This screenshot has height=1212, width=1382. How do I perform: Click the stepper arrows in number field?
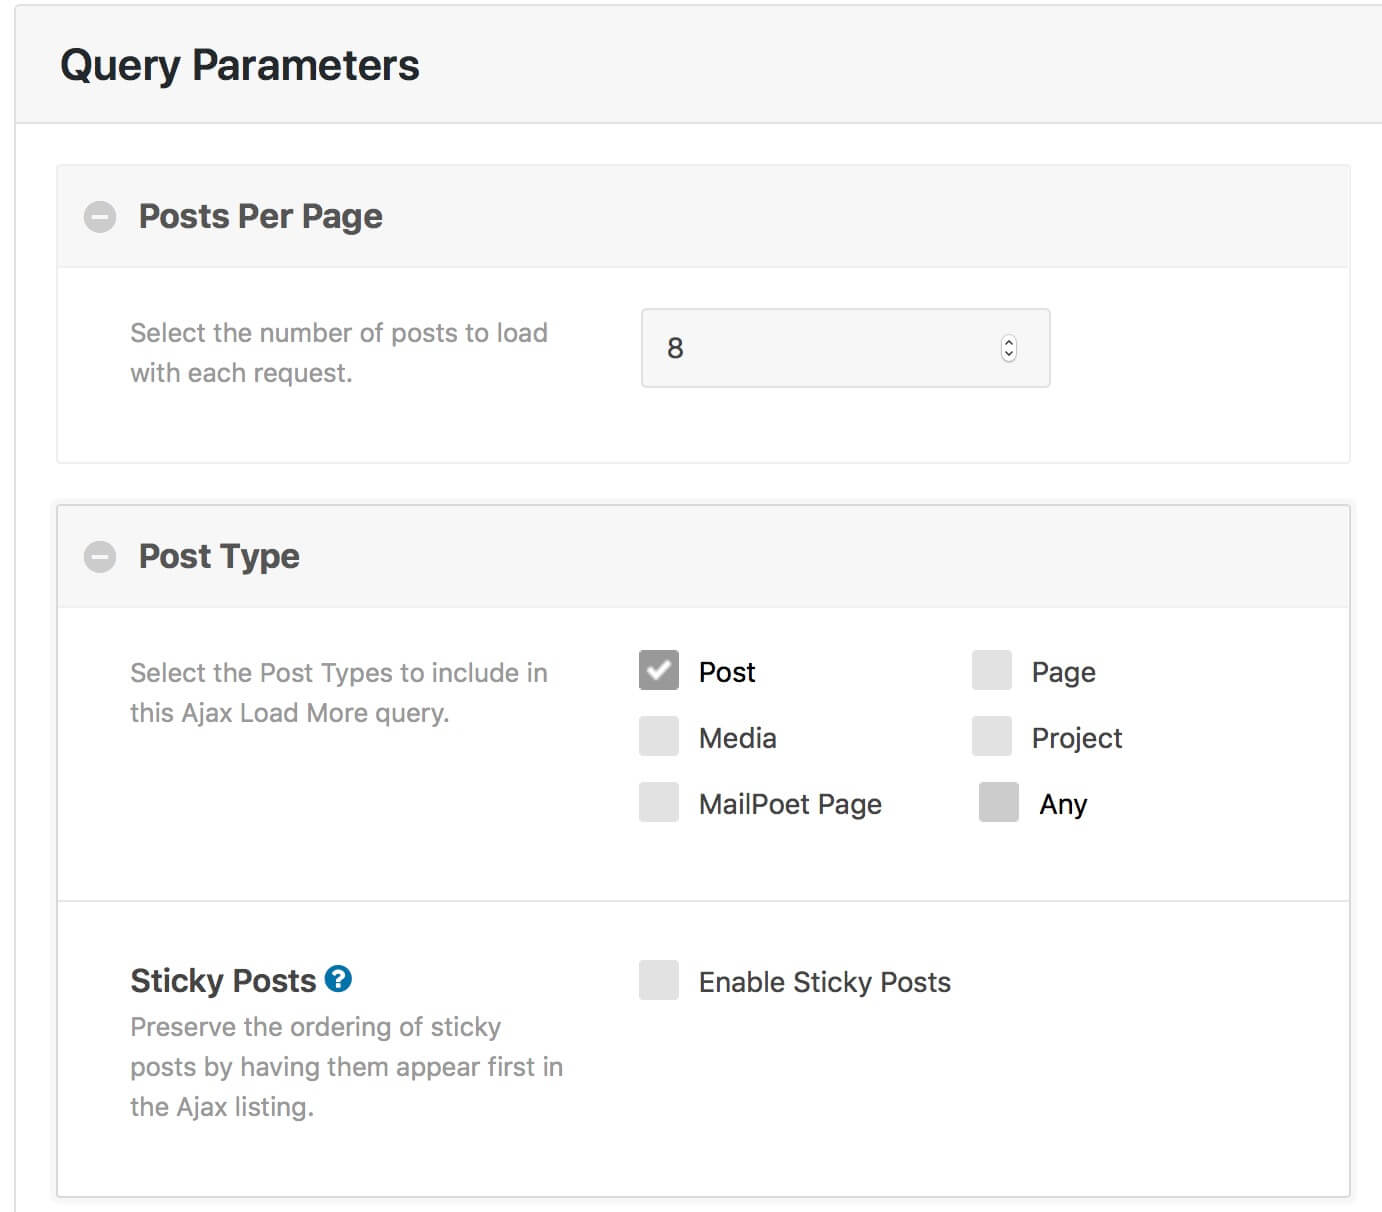pos(1008,348)
